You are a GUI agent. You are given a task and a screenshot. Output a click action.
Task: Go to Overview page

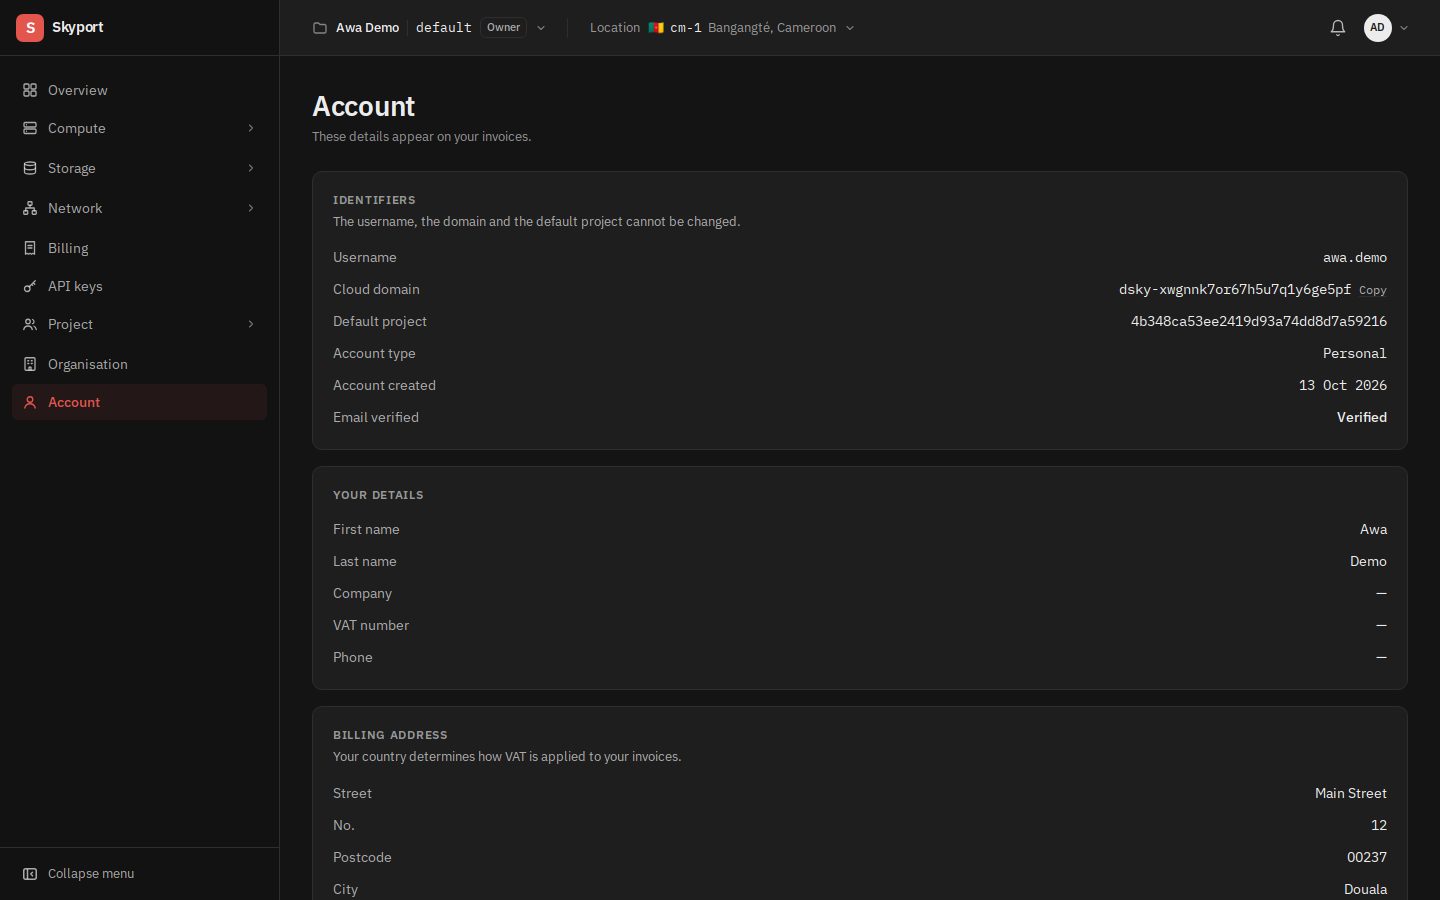(139, 90)
